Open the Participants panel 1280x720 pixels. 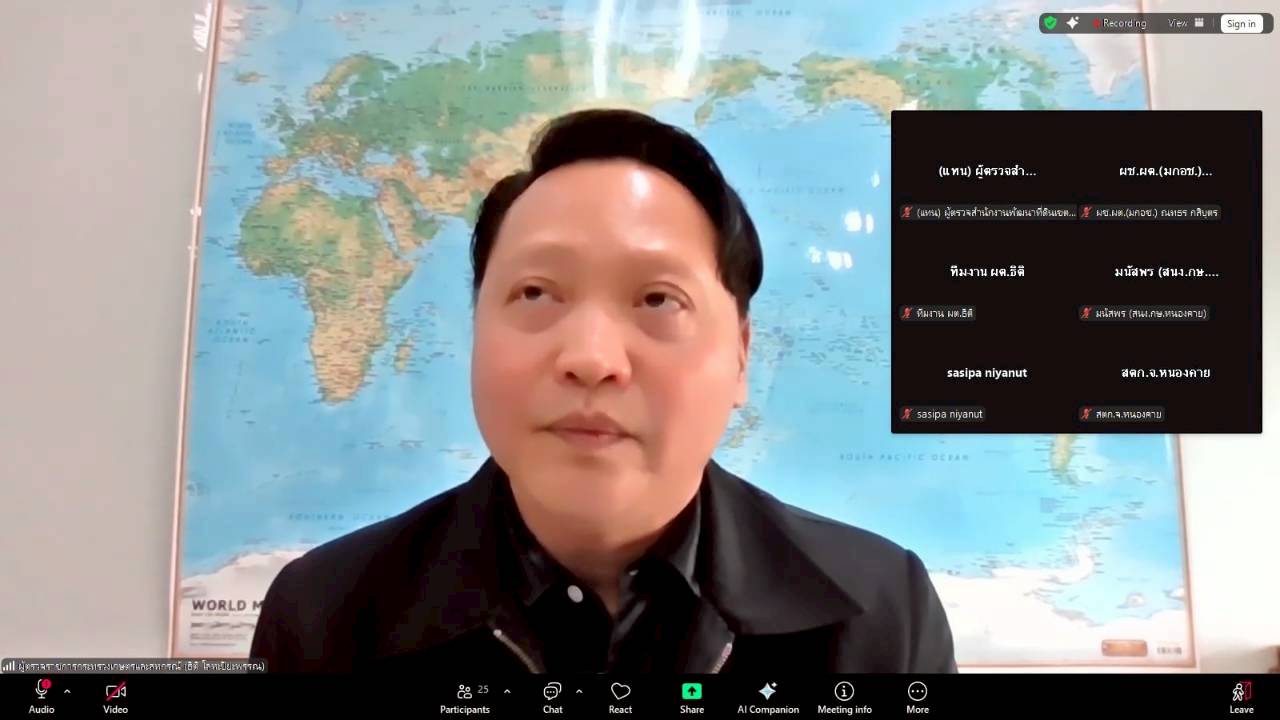click(465, 697)
